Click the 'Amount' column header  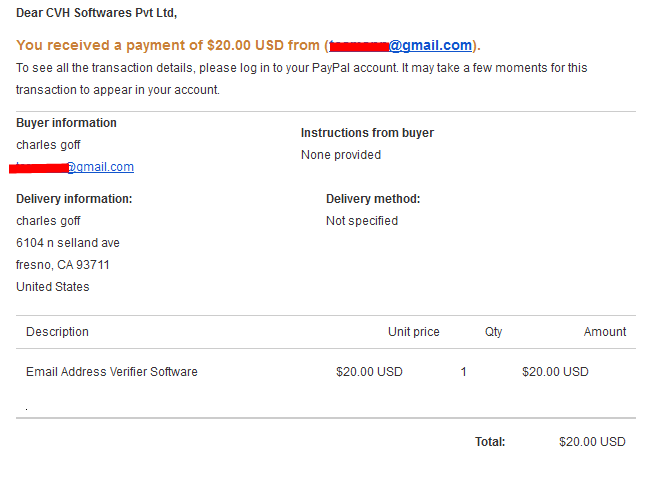(605, 332)
